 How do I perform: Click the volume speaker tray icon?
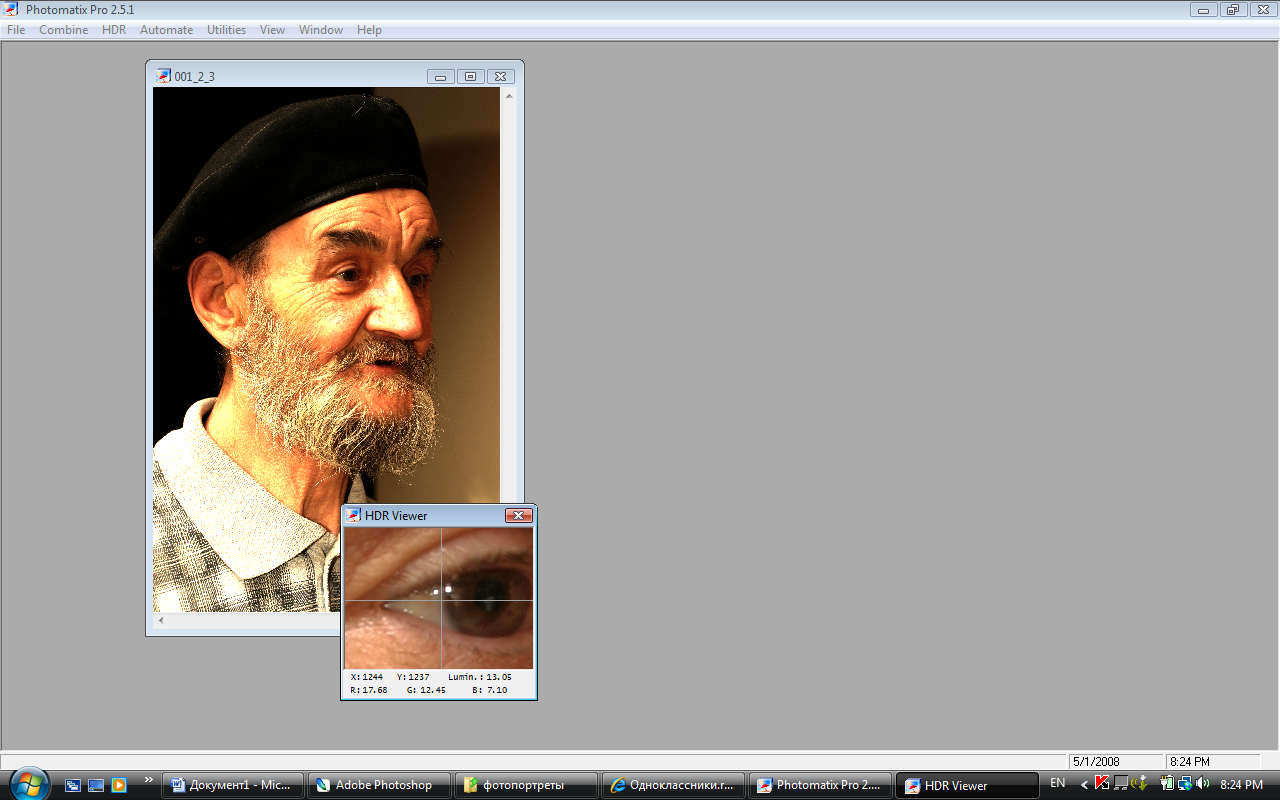point(1202,783)
